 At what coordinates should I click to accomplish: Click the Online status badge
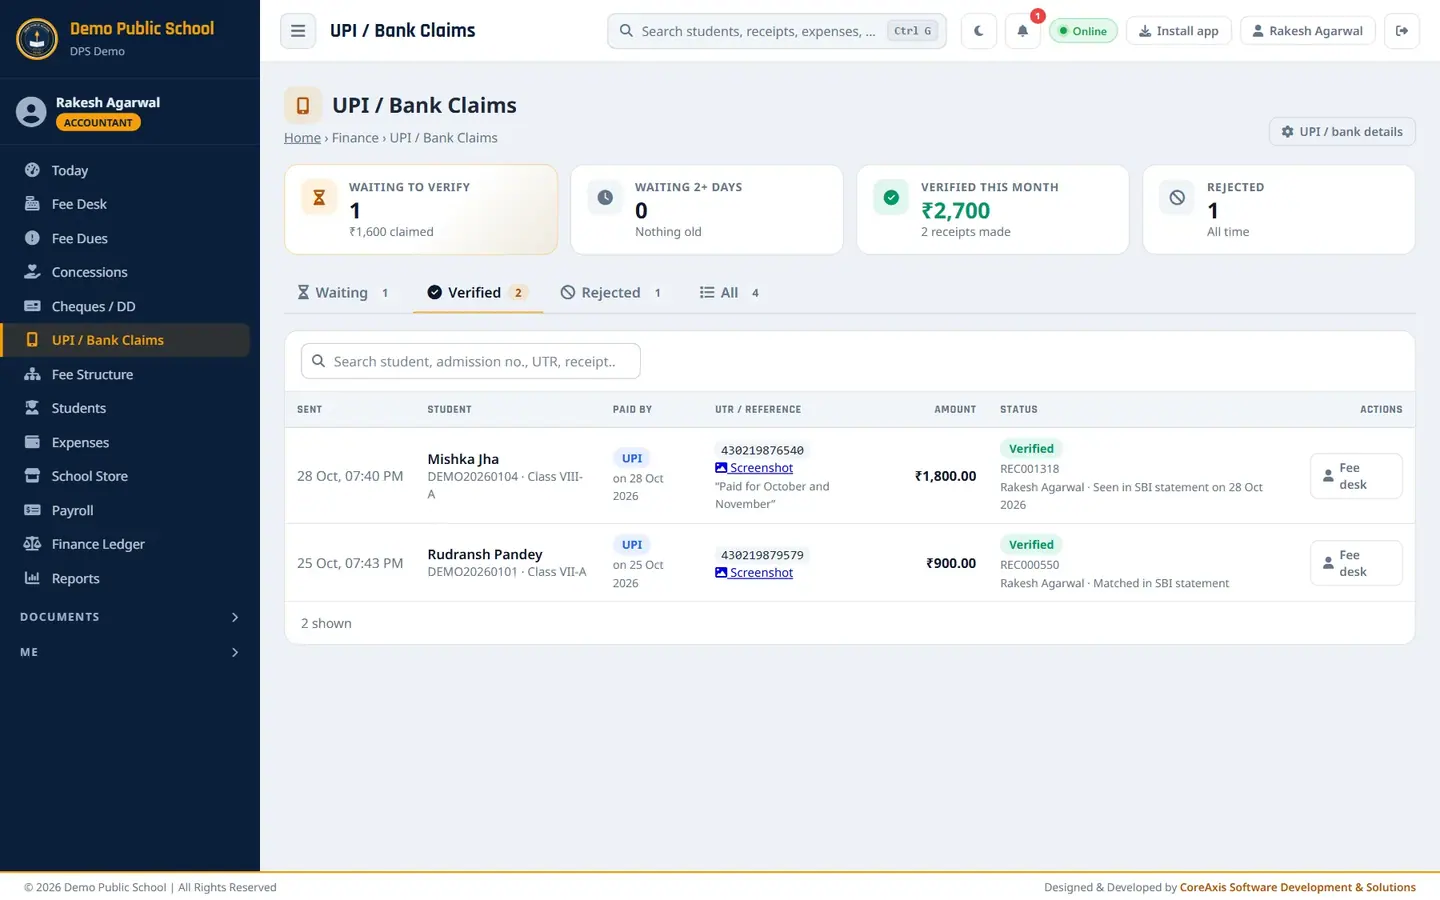(x=1083, y=31)
